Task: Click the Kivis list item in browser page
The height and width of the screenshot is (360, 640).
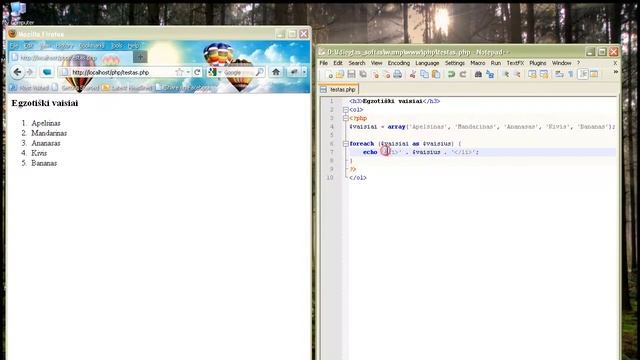Action: click(39, 153)
